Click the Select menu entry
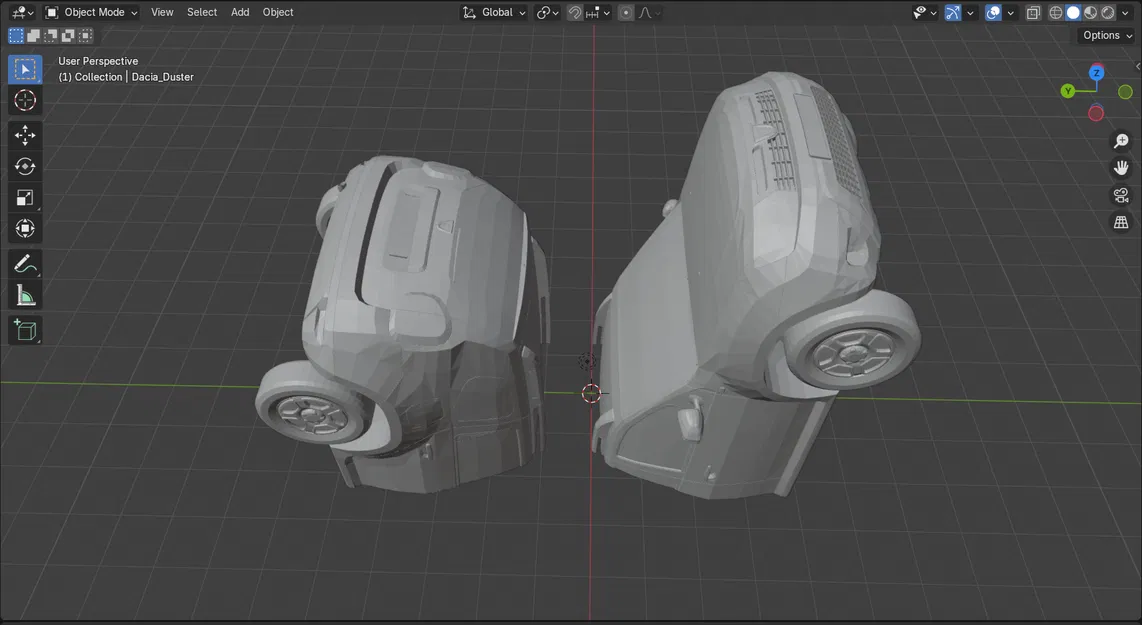 tap(201, 12)
